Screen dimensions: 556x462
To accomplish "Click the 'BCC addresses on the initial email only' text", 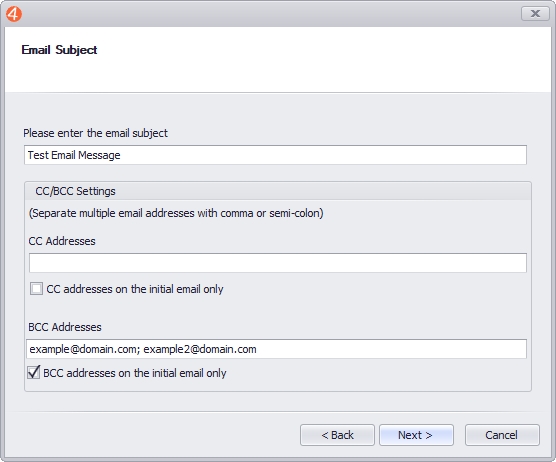I will [x=135, y=373].
